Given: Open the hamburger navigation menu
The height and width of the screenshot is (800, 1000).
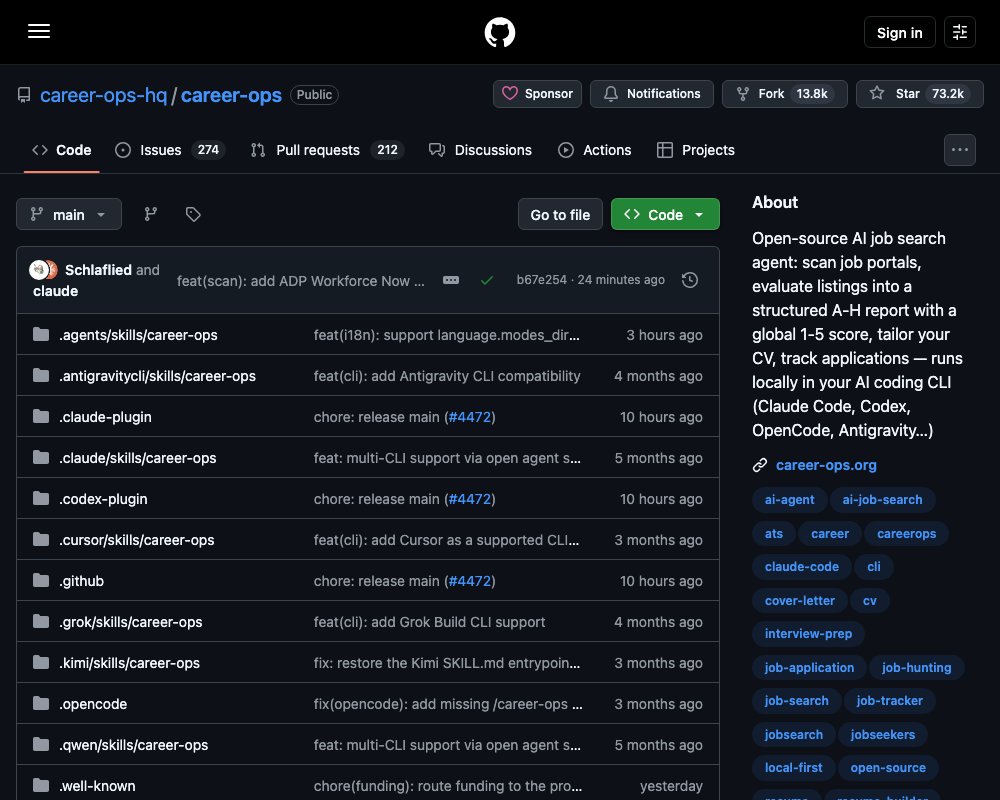Looking at the screenshot, I should coord(39,31).
